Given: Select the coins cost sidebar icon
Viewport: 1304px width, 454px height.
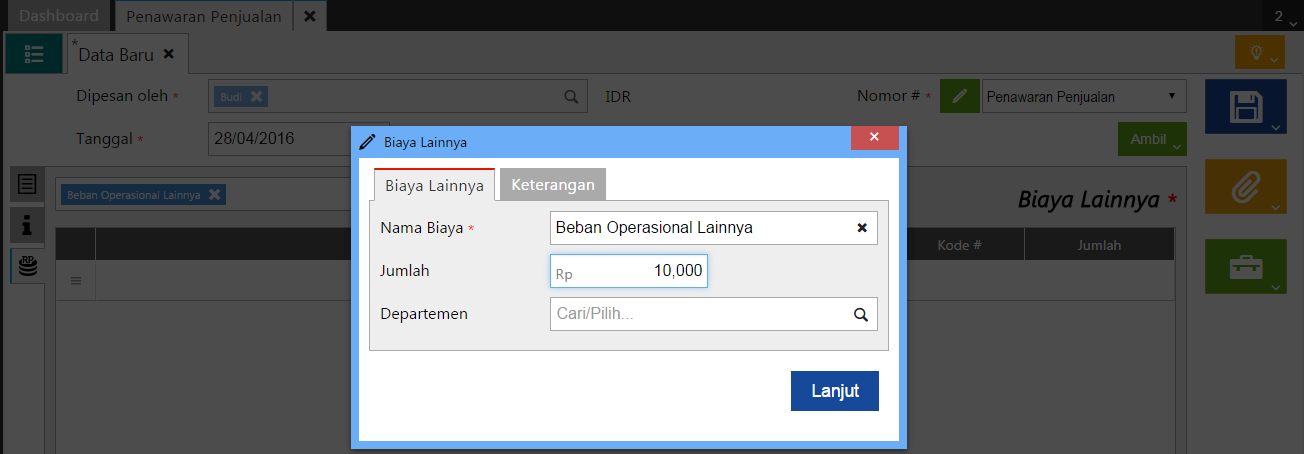Looking at the screenshot, I should [27, 266].
